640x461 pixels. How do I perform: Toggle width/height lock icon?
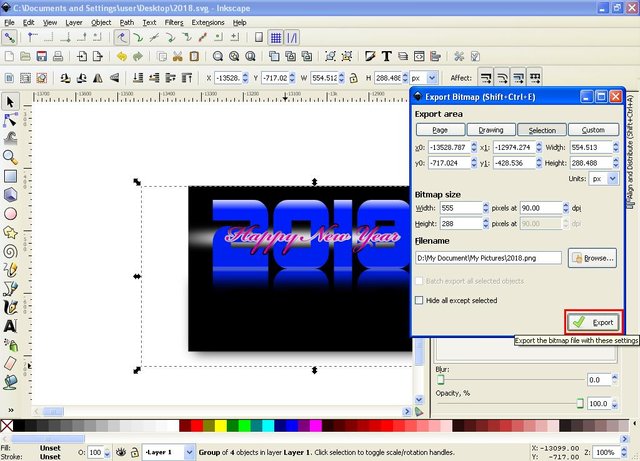(x=353, y=78)
